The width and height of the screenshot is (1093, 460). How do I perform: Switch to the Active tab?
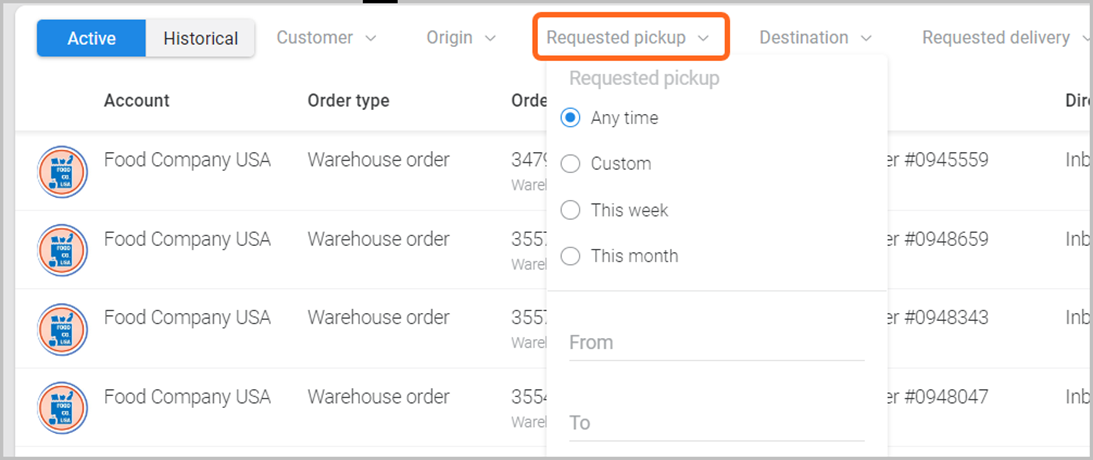pos(92,39)
